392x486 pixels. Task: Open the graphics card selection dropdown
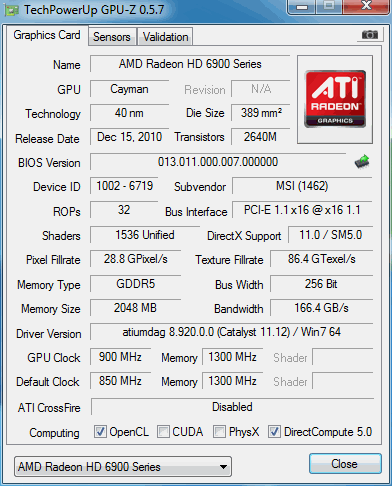pos(123,467)
